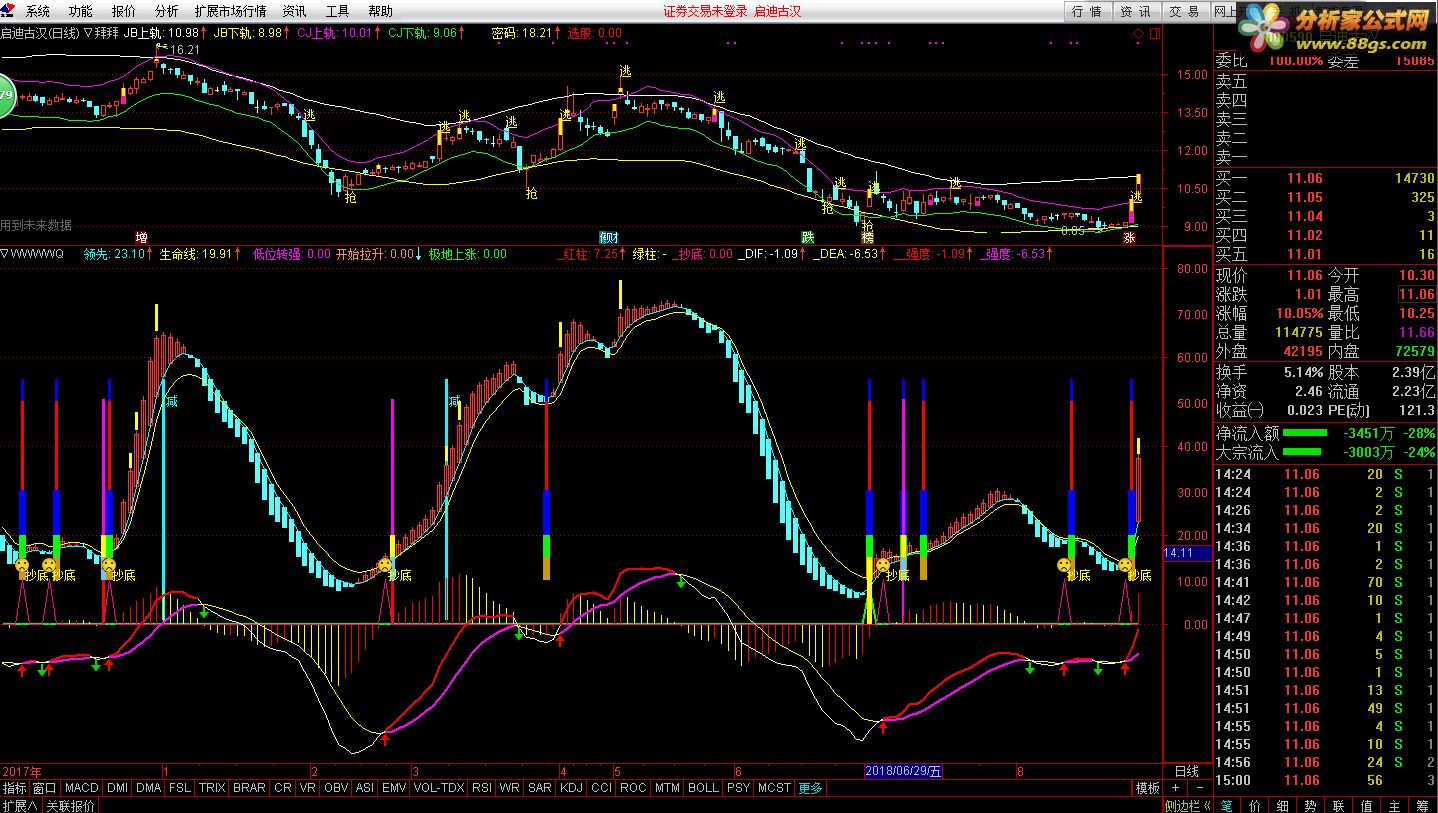Screen dimensions: 1438x813
Task: Collapse the sidebar using 侧边栏«
Action: pos(1188,805)
